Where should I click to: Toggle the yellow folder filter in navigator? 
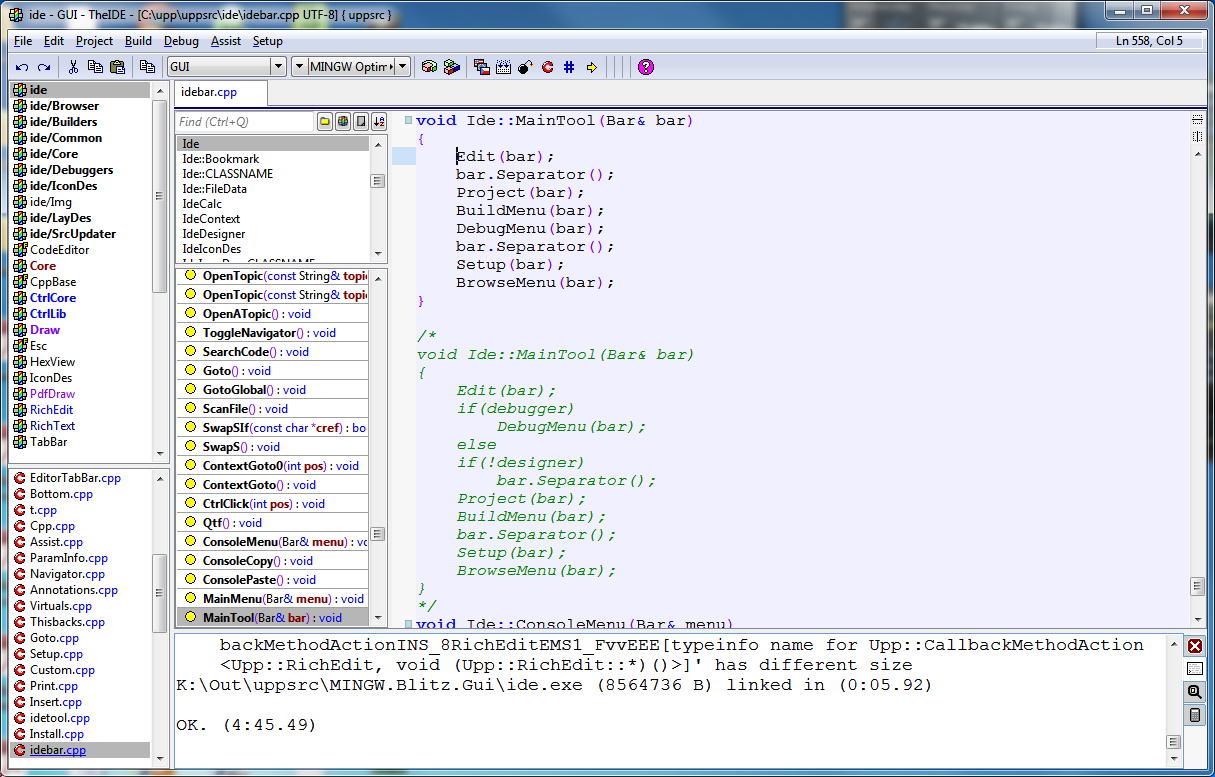tap(325, 122)
